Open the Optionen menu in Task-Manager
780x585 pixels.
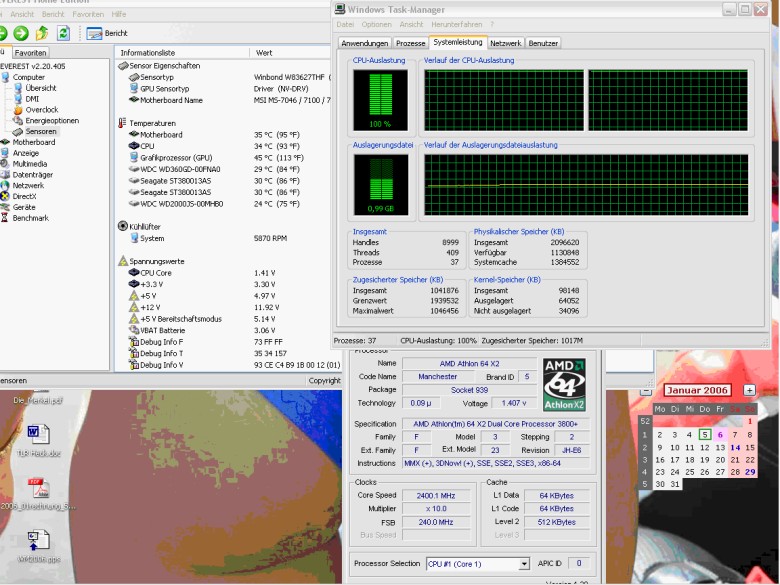coord(377,24)
